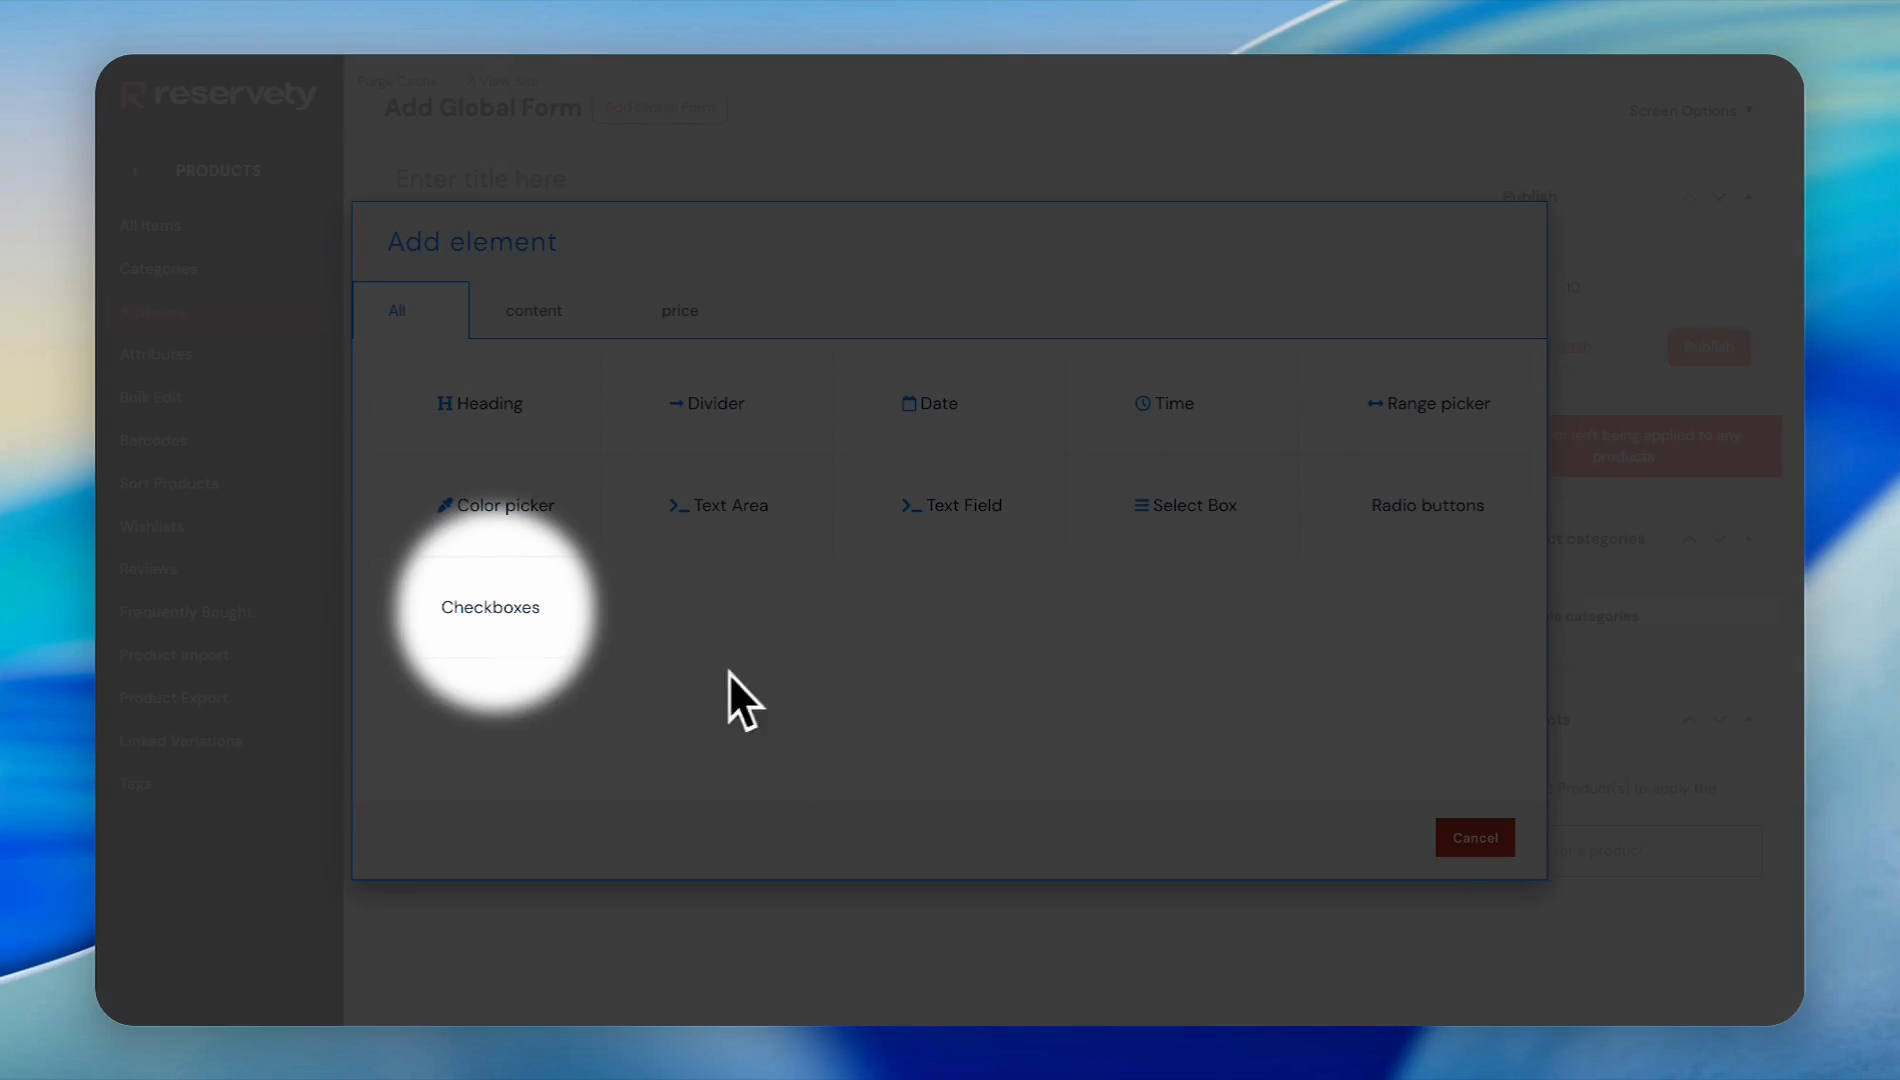This screenshot has width=1900, height=1080.
Task: Choose the Text Area element
Action: (719, 506)
